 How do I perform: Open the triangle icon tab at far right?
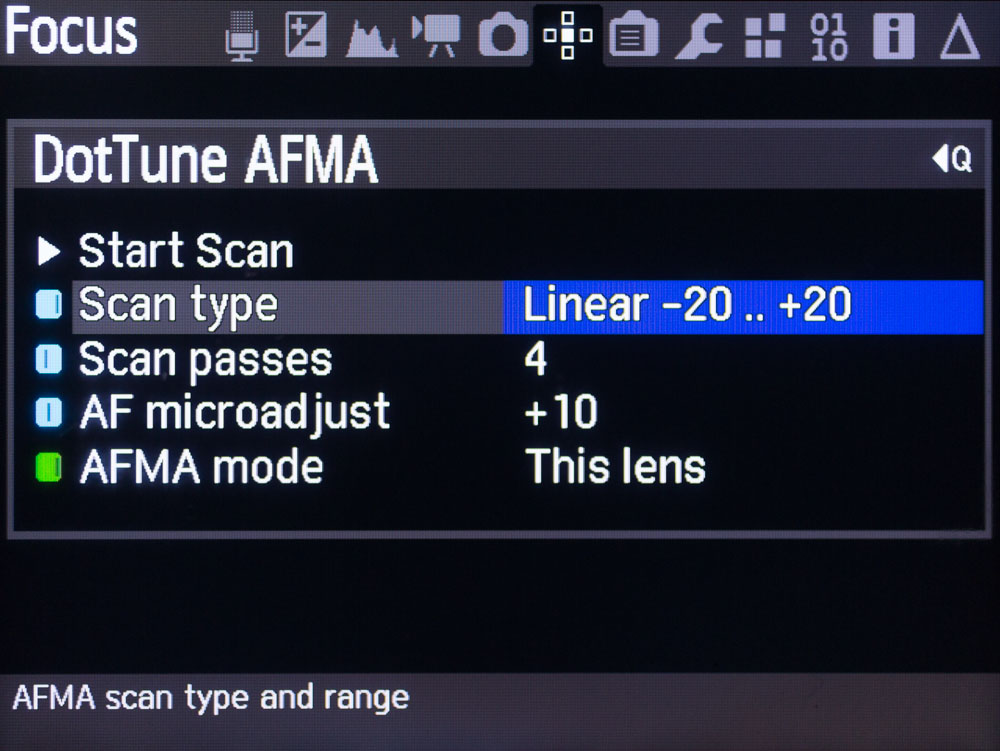click(960, 38)
